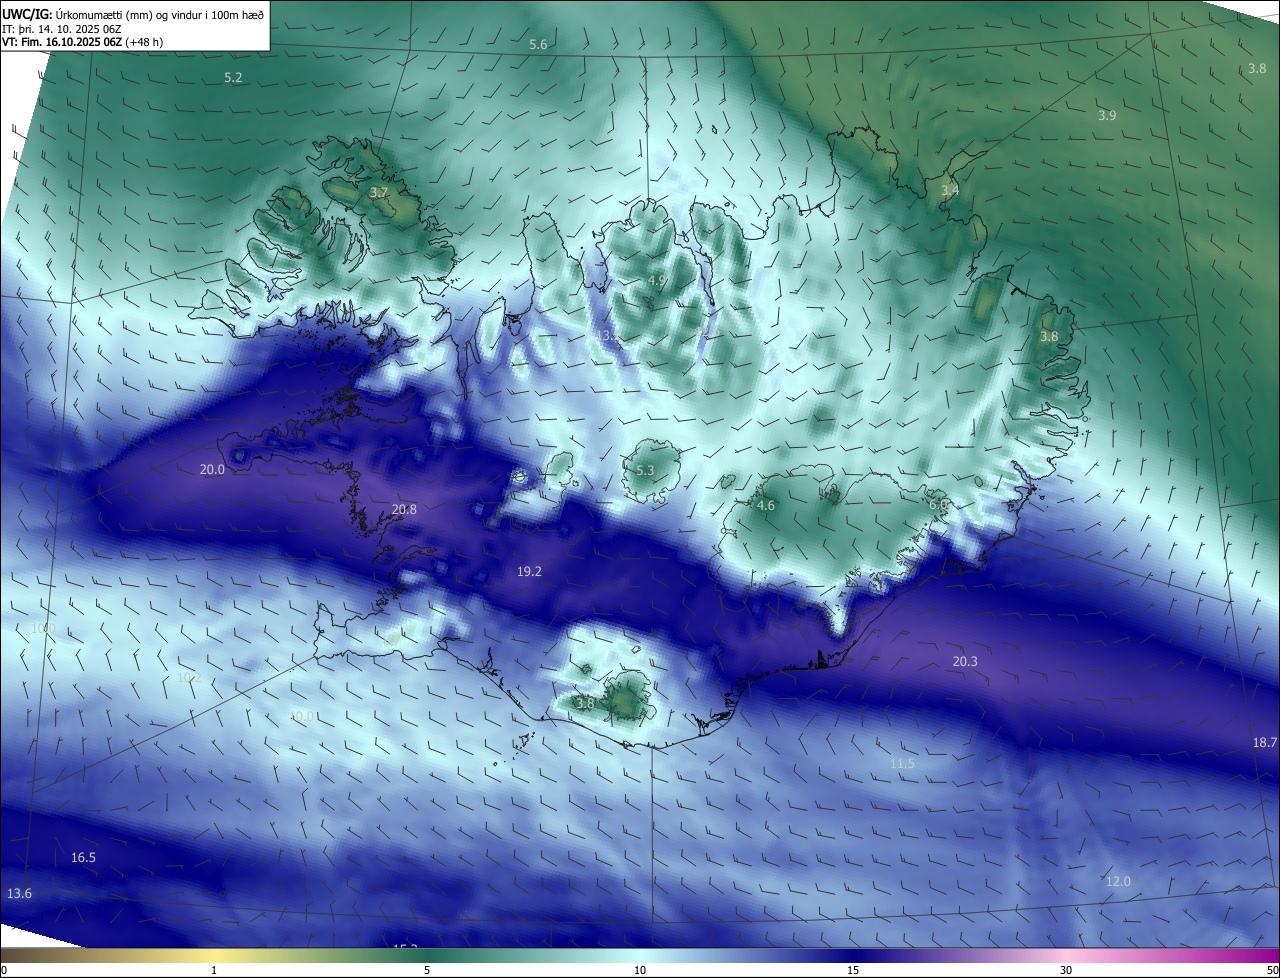This screenshot has height=978, width=1280.
Task: Click the 20.8 value label
Action: [404, 510]
